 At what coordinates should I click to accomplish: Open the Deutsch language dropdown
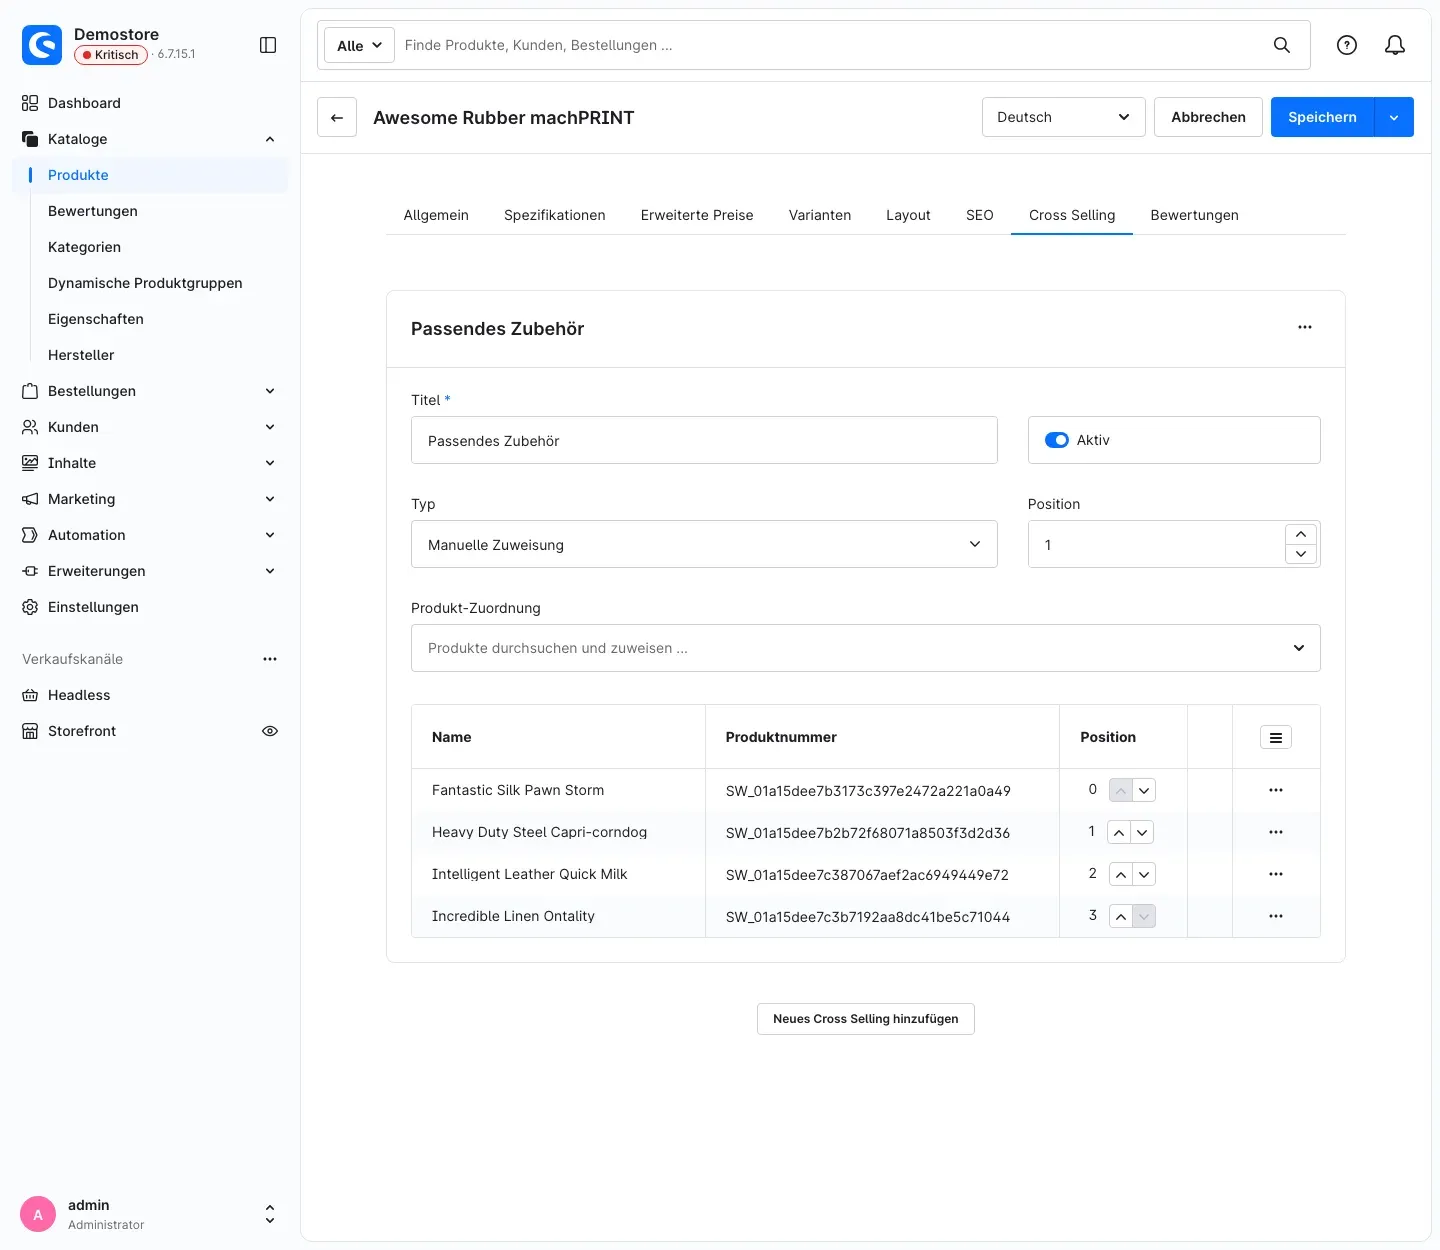[1064, 117]
